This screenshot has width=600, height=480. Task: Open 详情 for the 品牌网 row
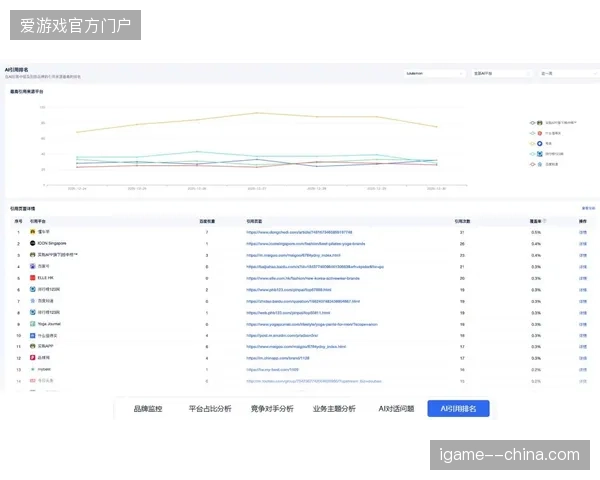click(583, 358)
